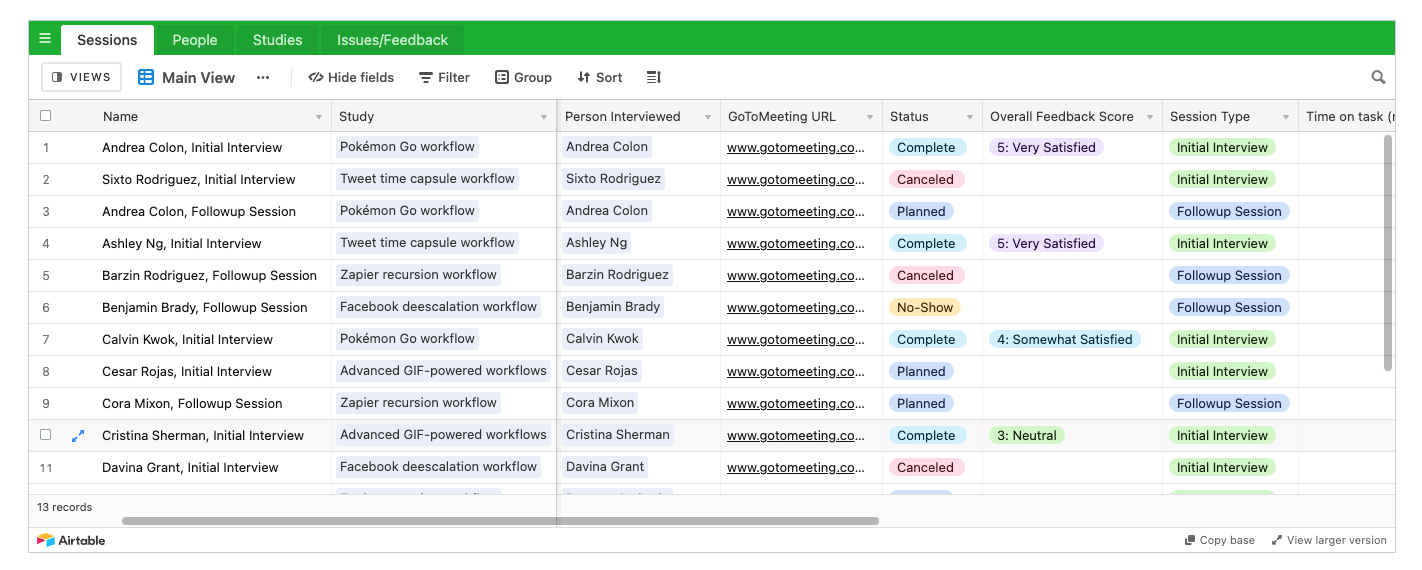Viewport: 1422px width, 570px height.
Task: Open the Status column dropdown arrow
Action: [x=969, y=117]
